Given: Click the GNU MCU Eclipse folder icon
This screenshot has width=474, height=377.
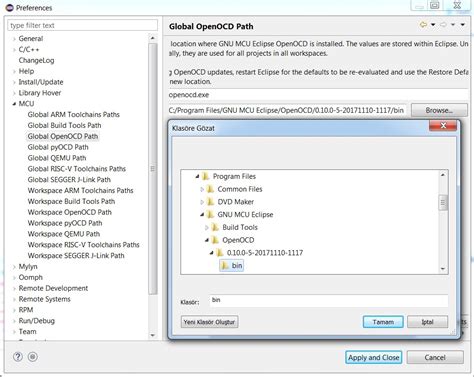Looking at the screenshot, I should [210, 215].
